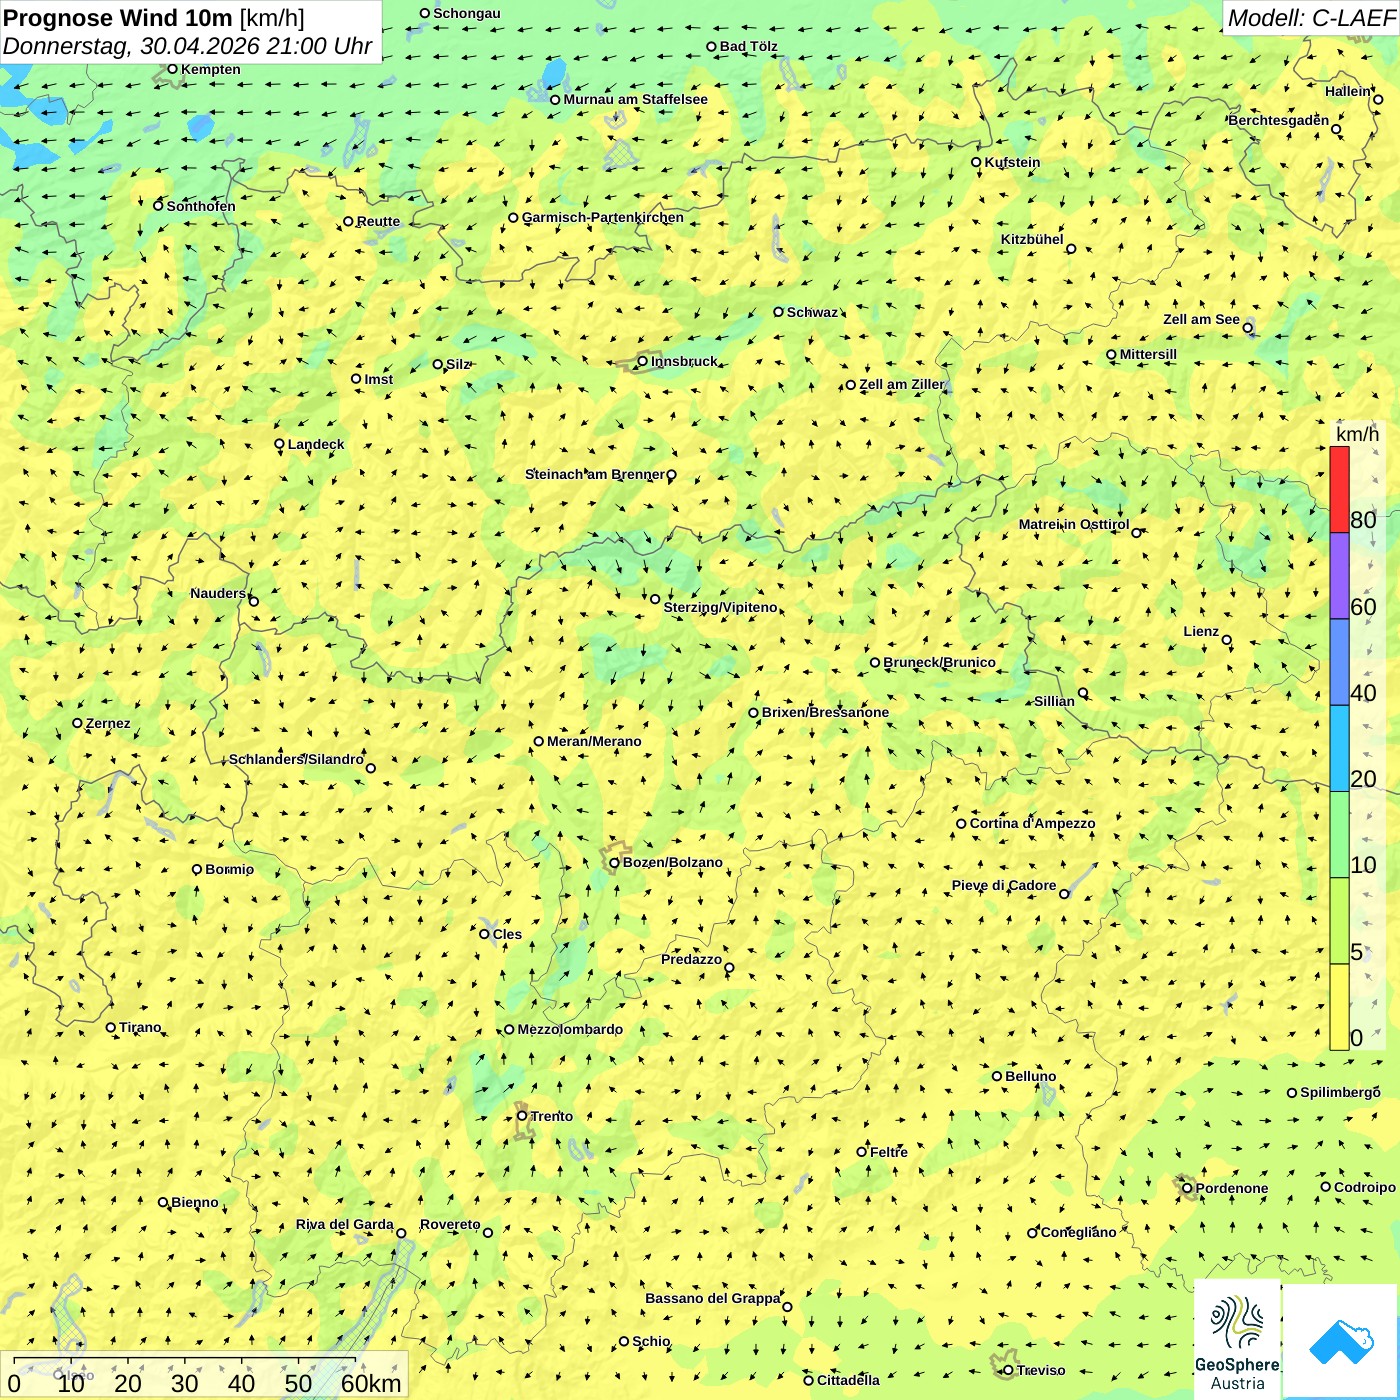Click the blue cloud logo icon
Image resolution: width=1400 pixels, height=1400 pixels.
coord(1340,1341)
